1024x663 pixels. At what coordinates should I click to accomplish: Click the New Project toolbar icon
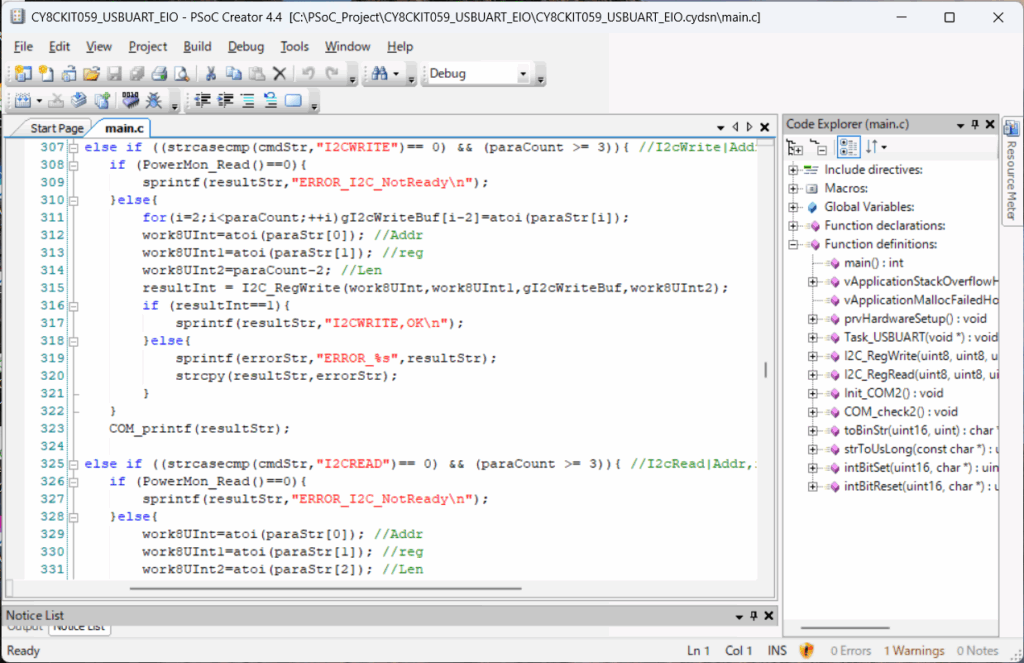click(x=24, y=74)
